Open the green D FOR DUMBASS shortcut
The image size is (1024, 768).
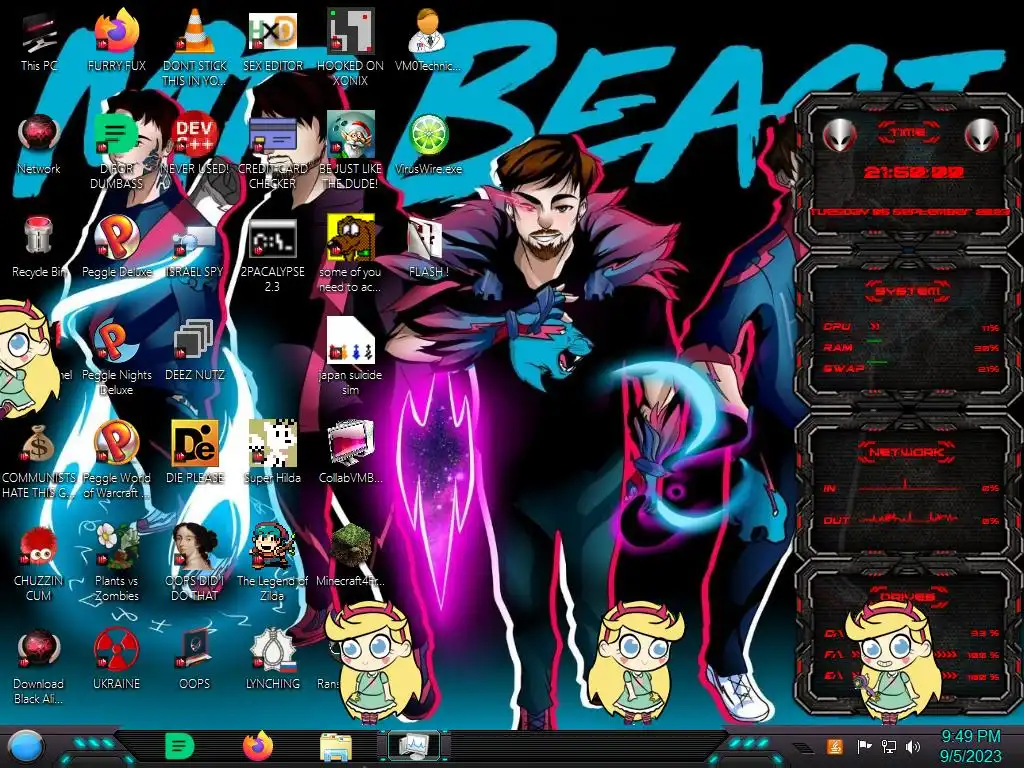116,152
